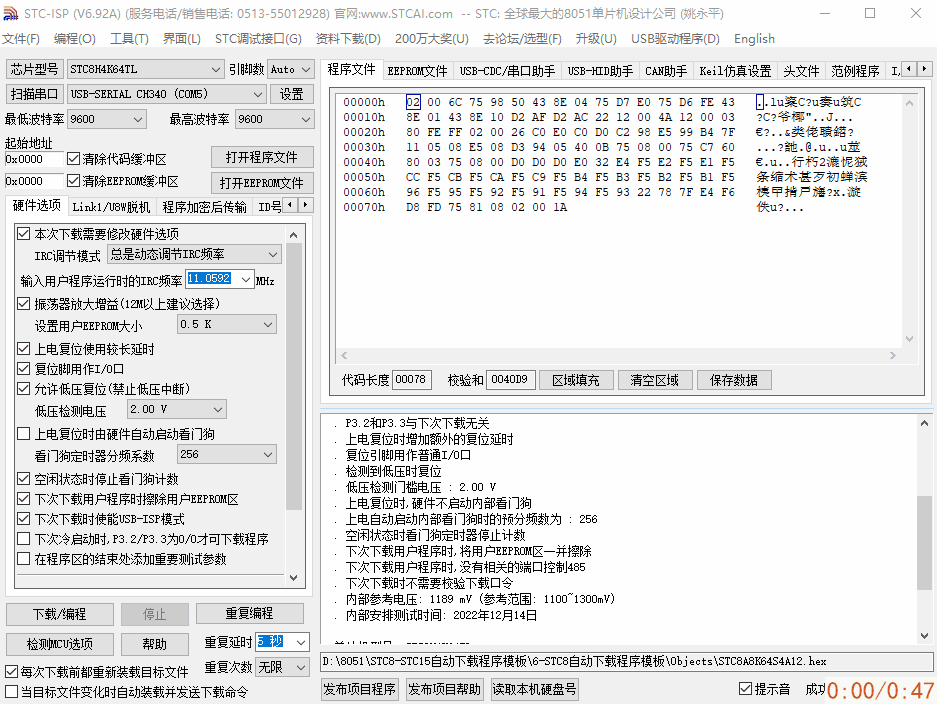Enable 上电复位时由硬件自动启动看门狗

[23, 434]
